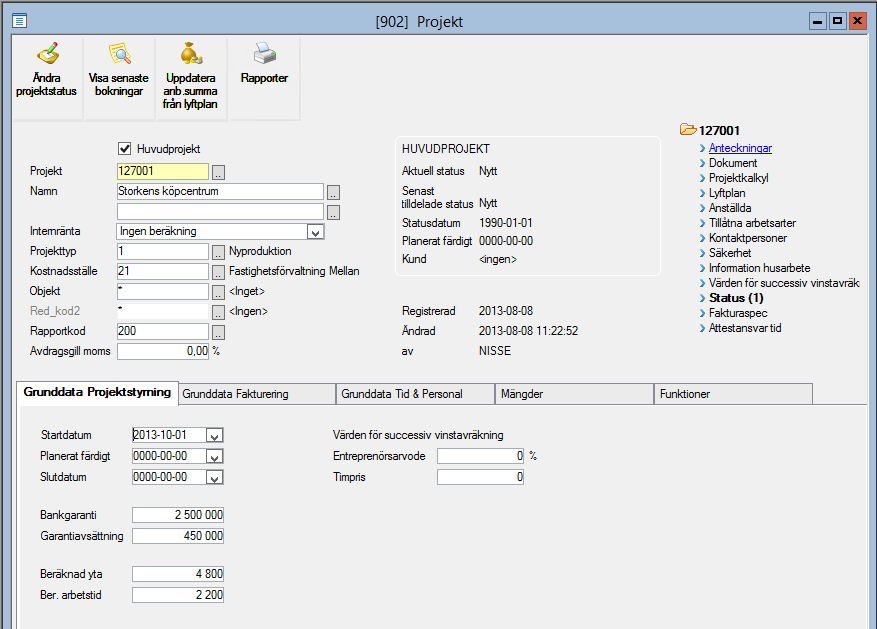Open the Mängder tab
Image resolution: width=877 pixels, height=629 pixels.
(x=574, y=394)
